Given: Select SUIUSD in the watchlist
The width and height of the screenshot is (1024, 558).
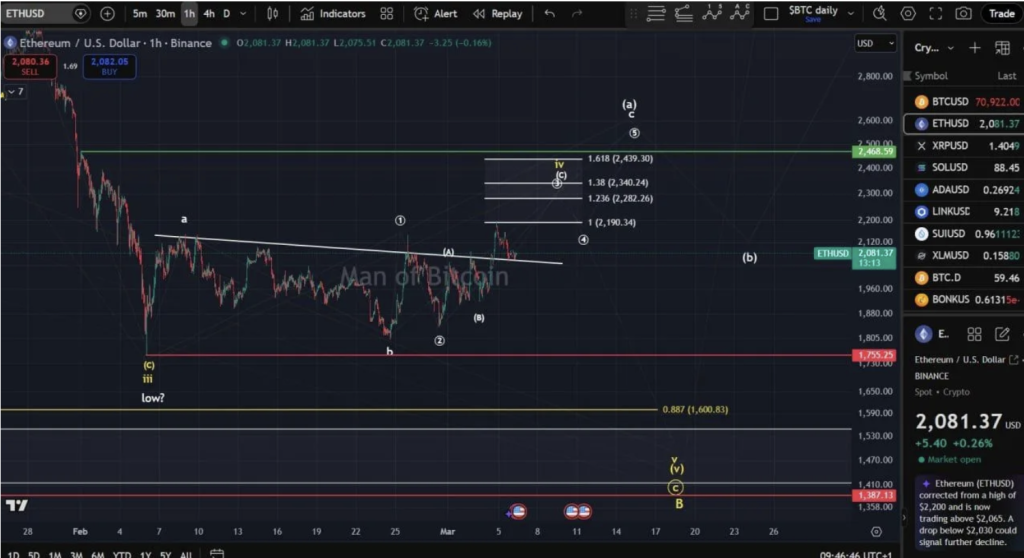Looking at the screenshot, I should tap(964, 234).
